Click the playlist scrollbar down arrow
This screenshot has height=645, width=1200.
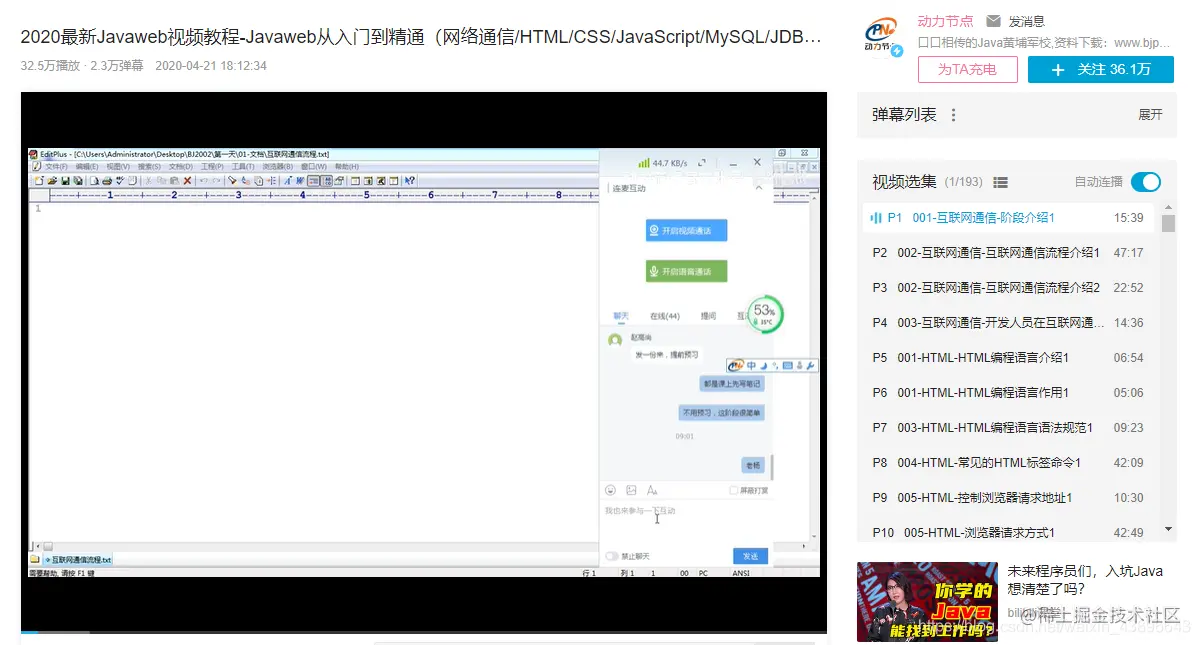click(1168, 529)
